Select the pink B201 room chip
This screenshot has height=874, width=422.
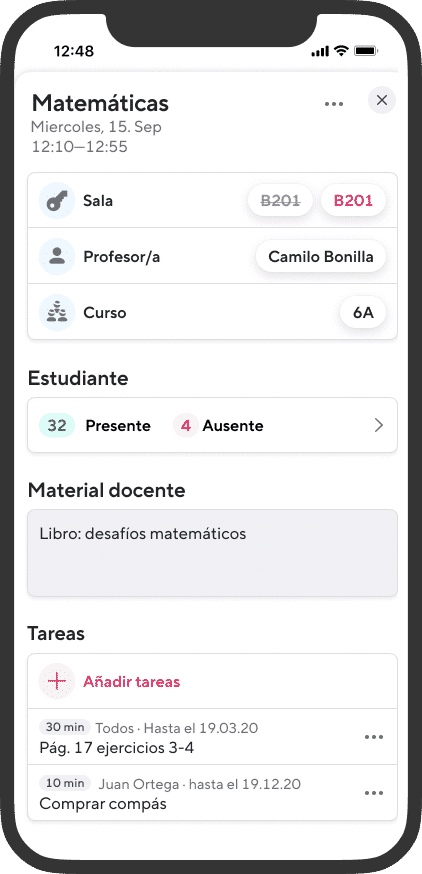pos(353,200)
